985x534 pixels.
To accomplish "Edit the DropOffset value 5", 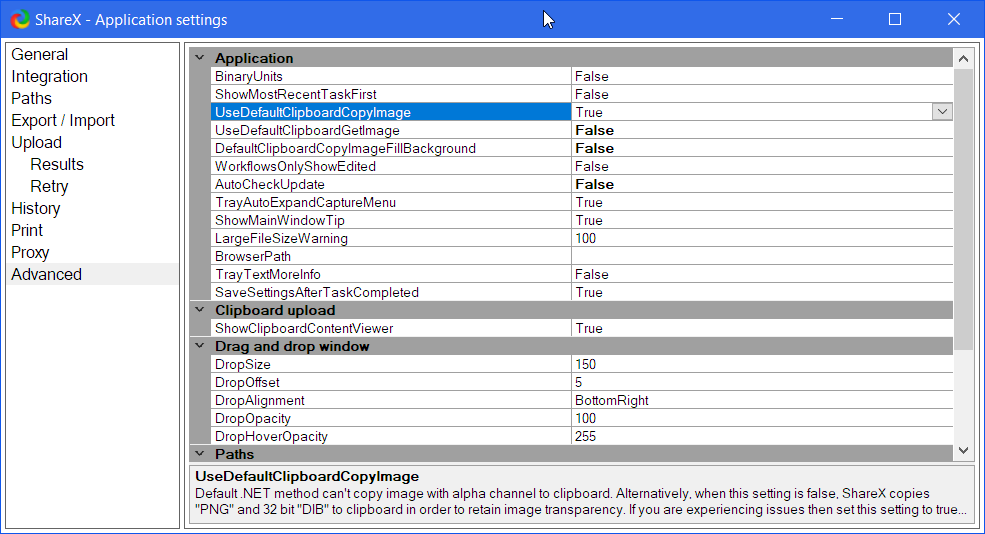I will coord(762,383).
